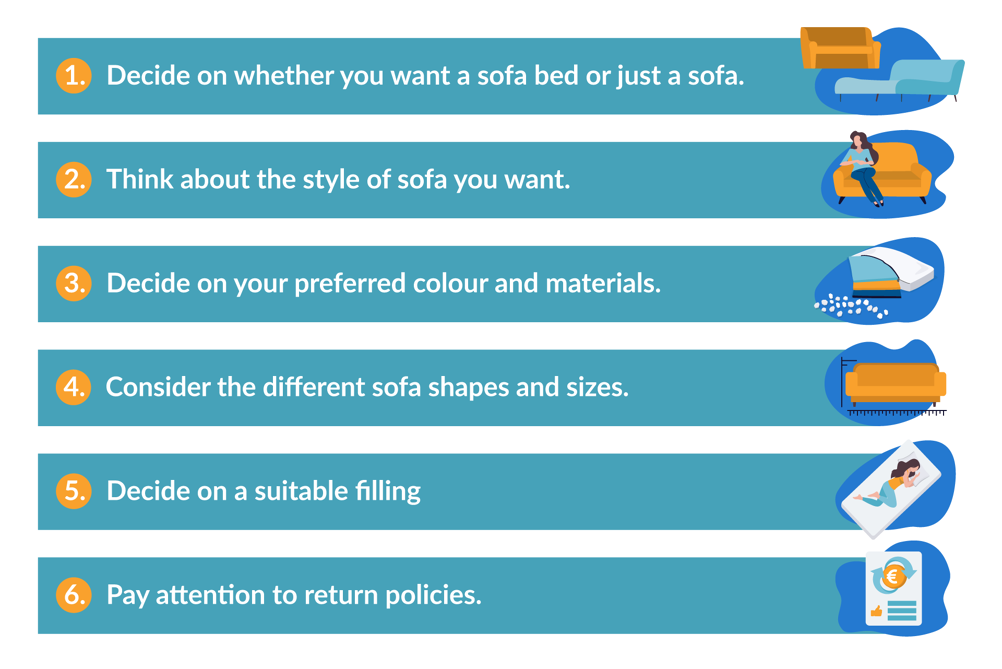Click the euro coin refund icon
The image size is (1002, 669).
click(x=894, y=575)
